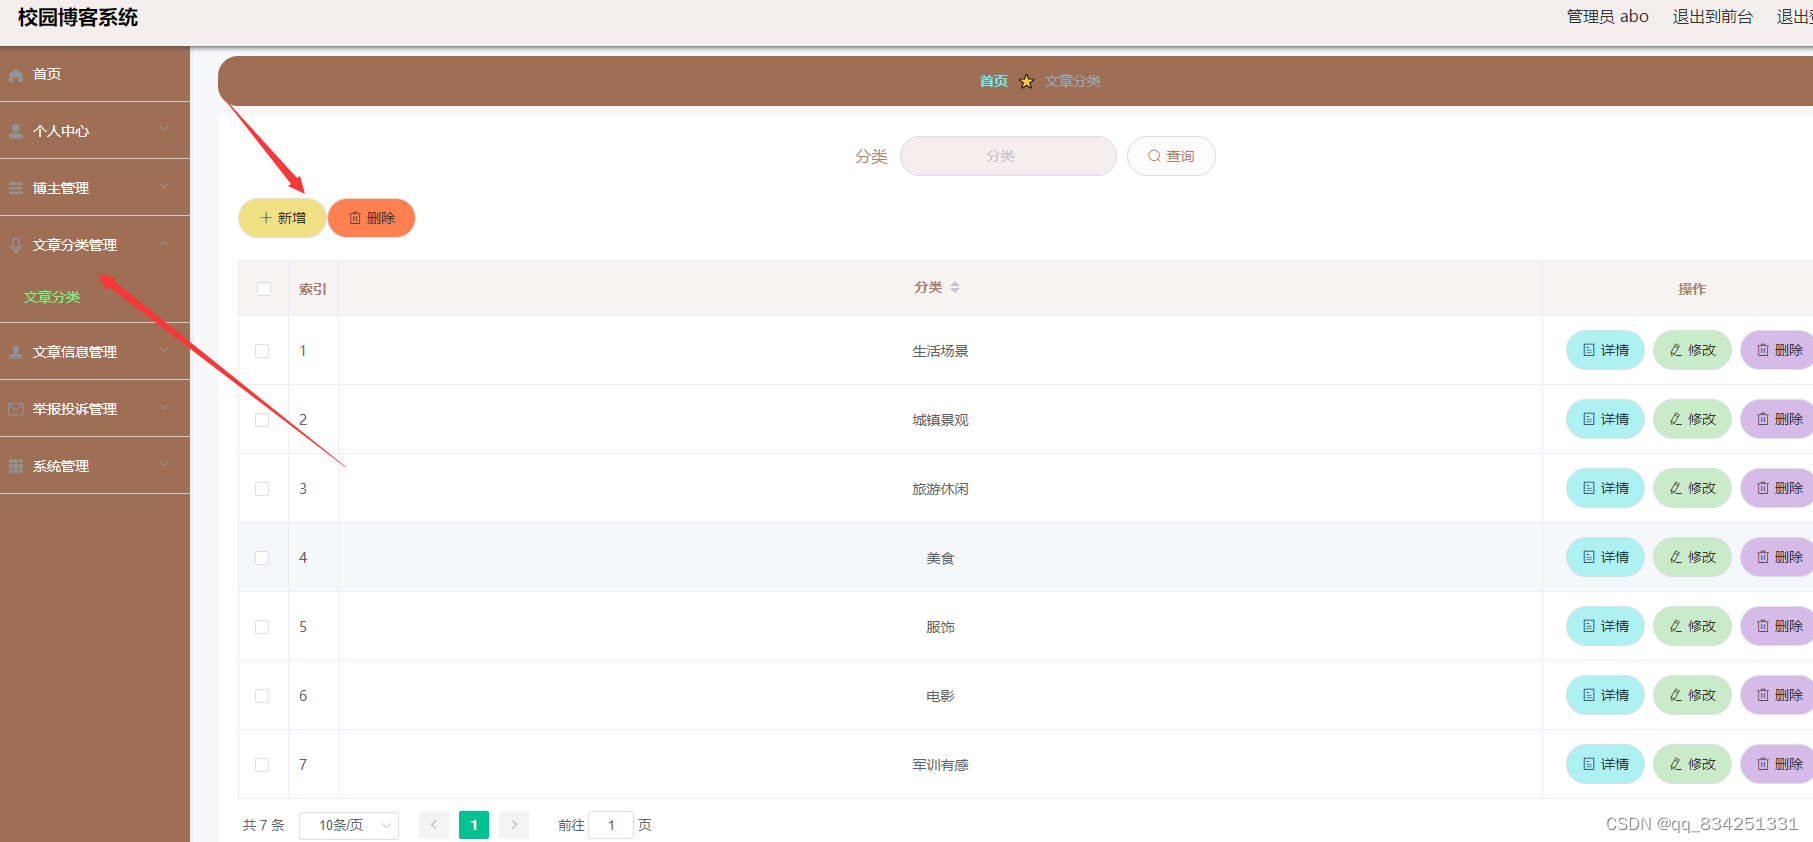Click 修改 for row 服饰

pos(1692,626)
